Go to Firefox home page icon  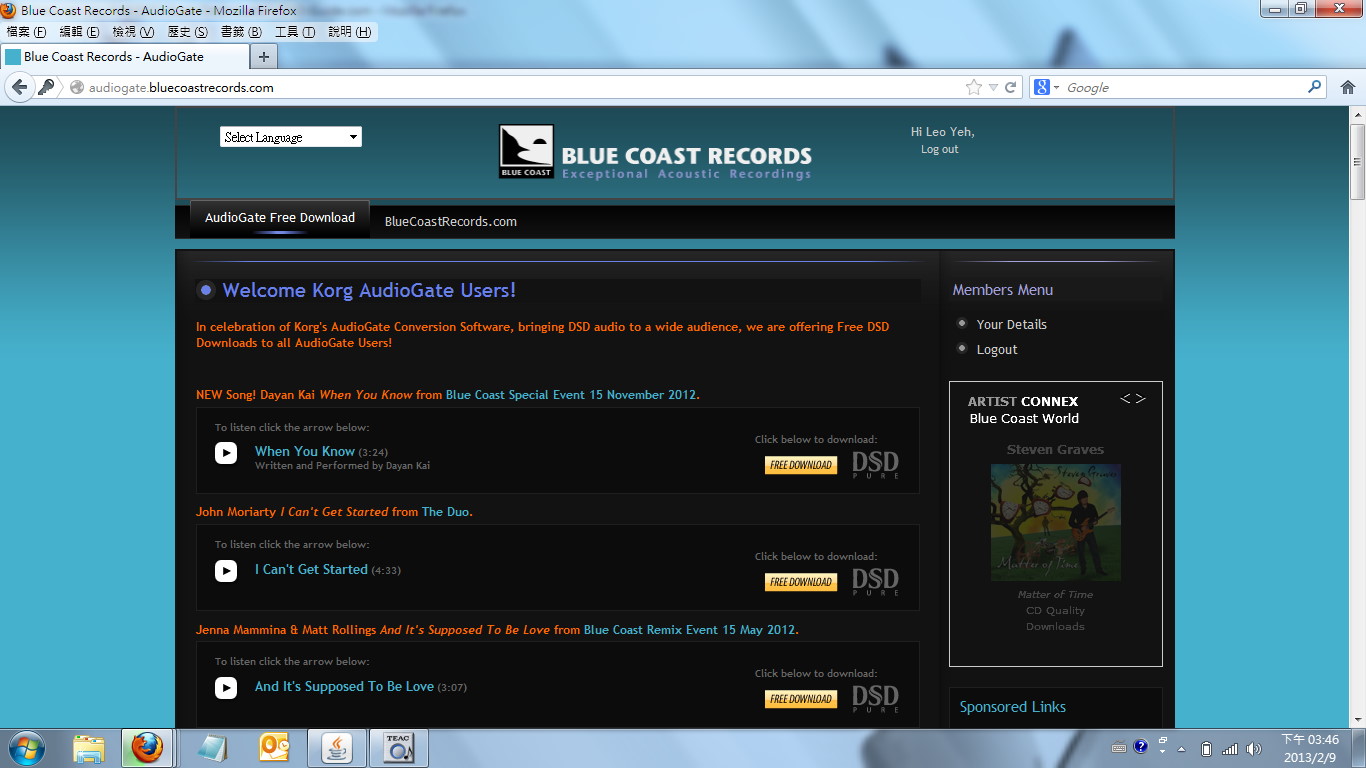[x=1348, y=87]
